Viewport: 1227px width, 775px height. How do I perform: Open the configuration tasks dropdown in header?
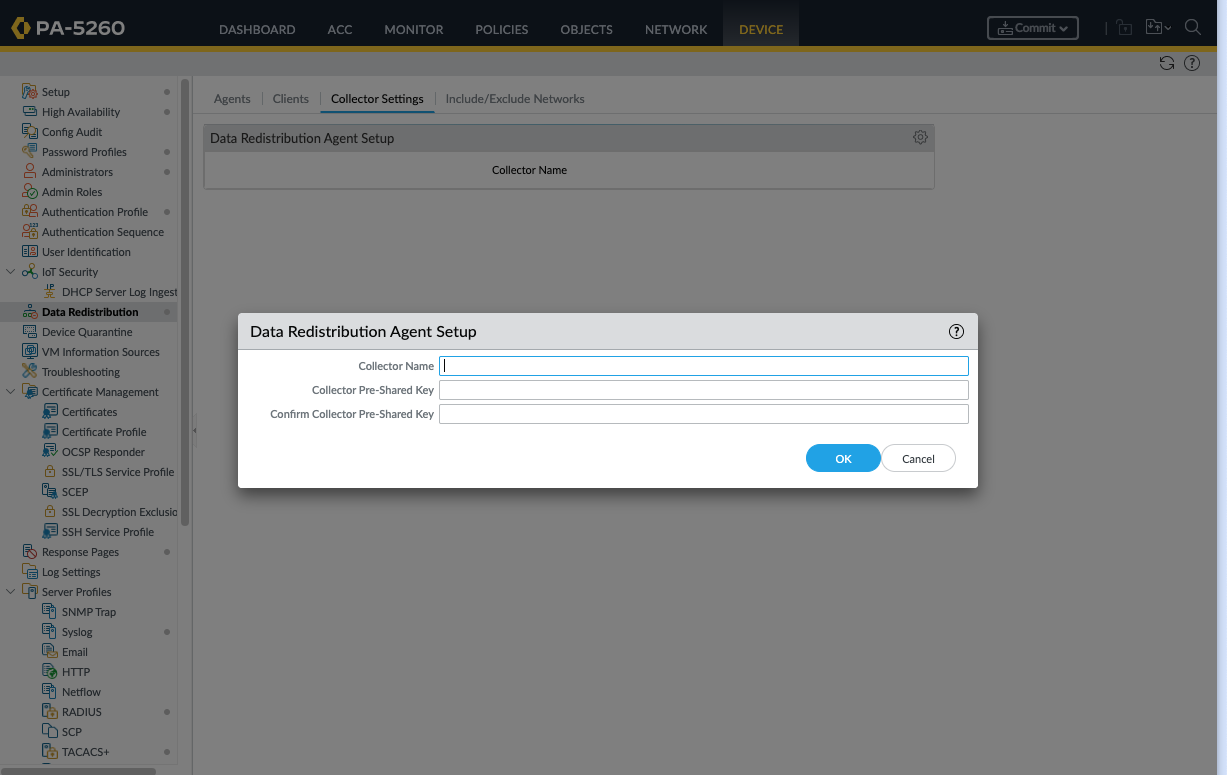tap(1159, 28)
